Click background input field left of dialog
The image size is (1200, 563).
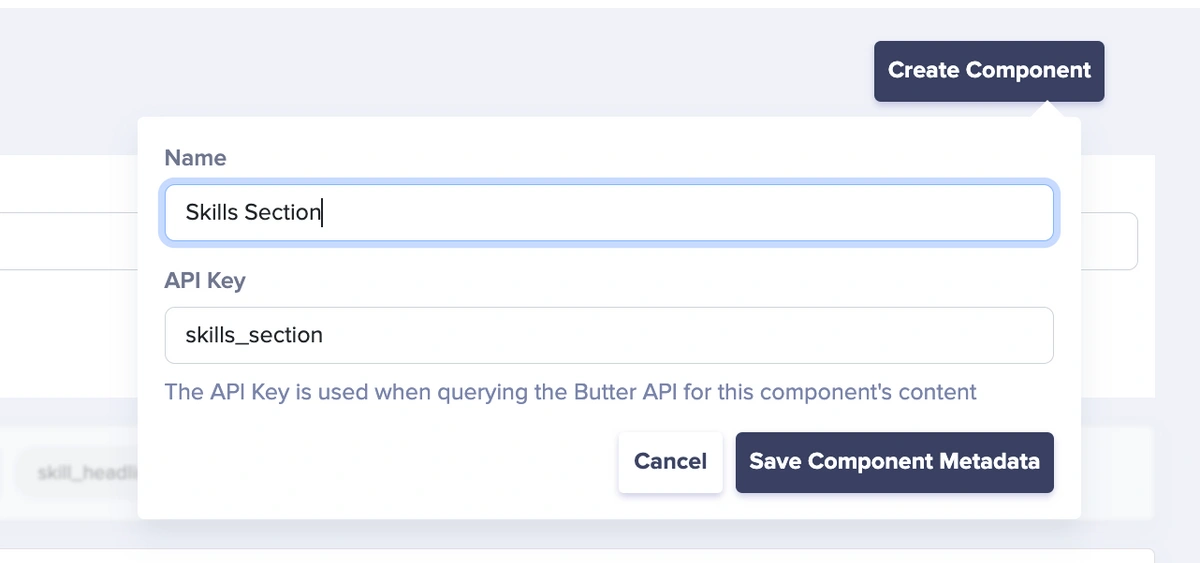[x=68, y=241]
